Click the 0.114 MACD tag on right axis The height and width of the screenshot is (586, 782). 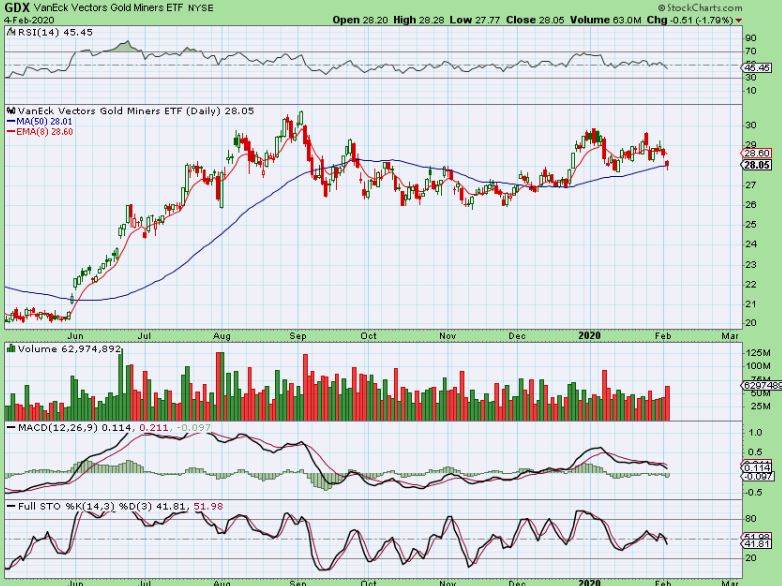tap(757, 468)
